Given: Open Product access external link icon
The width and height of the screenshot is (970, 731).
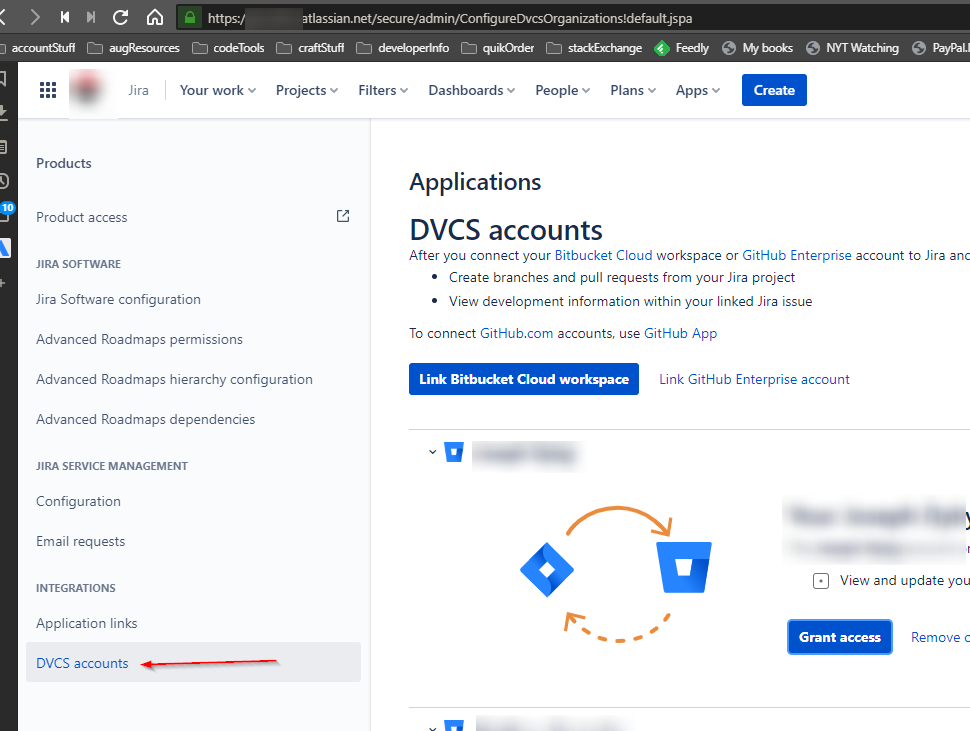Looking at the screenshot, I should pos(343,216).
